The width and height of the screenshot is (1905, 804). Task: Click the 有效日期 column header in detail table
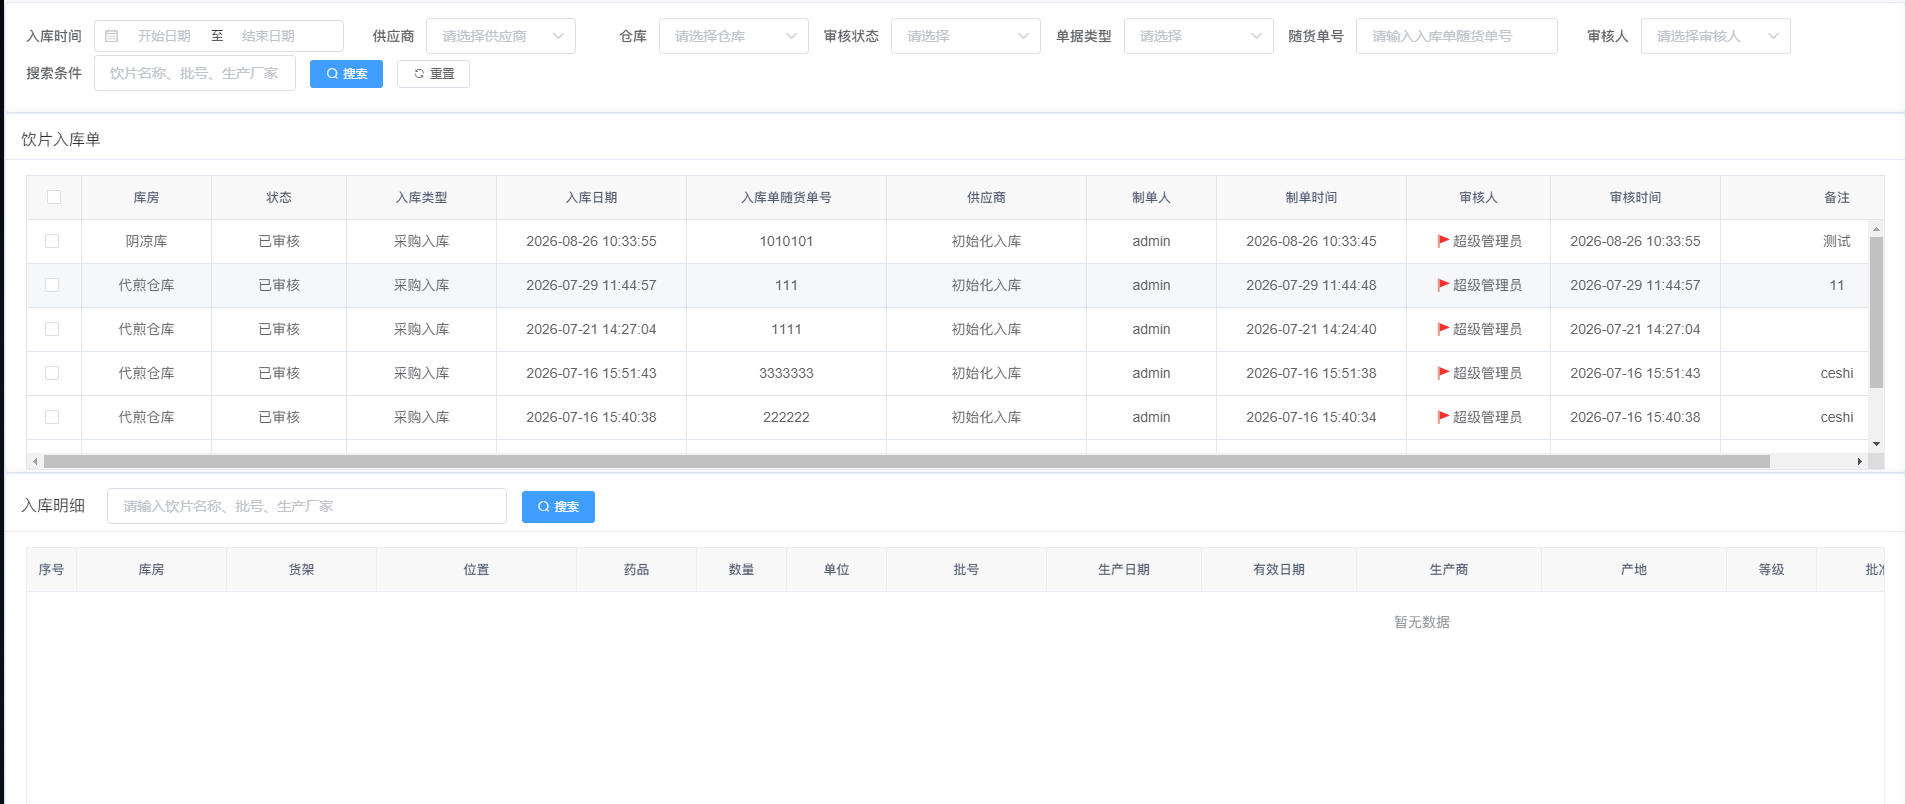(x=1279, y=570)
